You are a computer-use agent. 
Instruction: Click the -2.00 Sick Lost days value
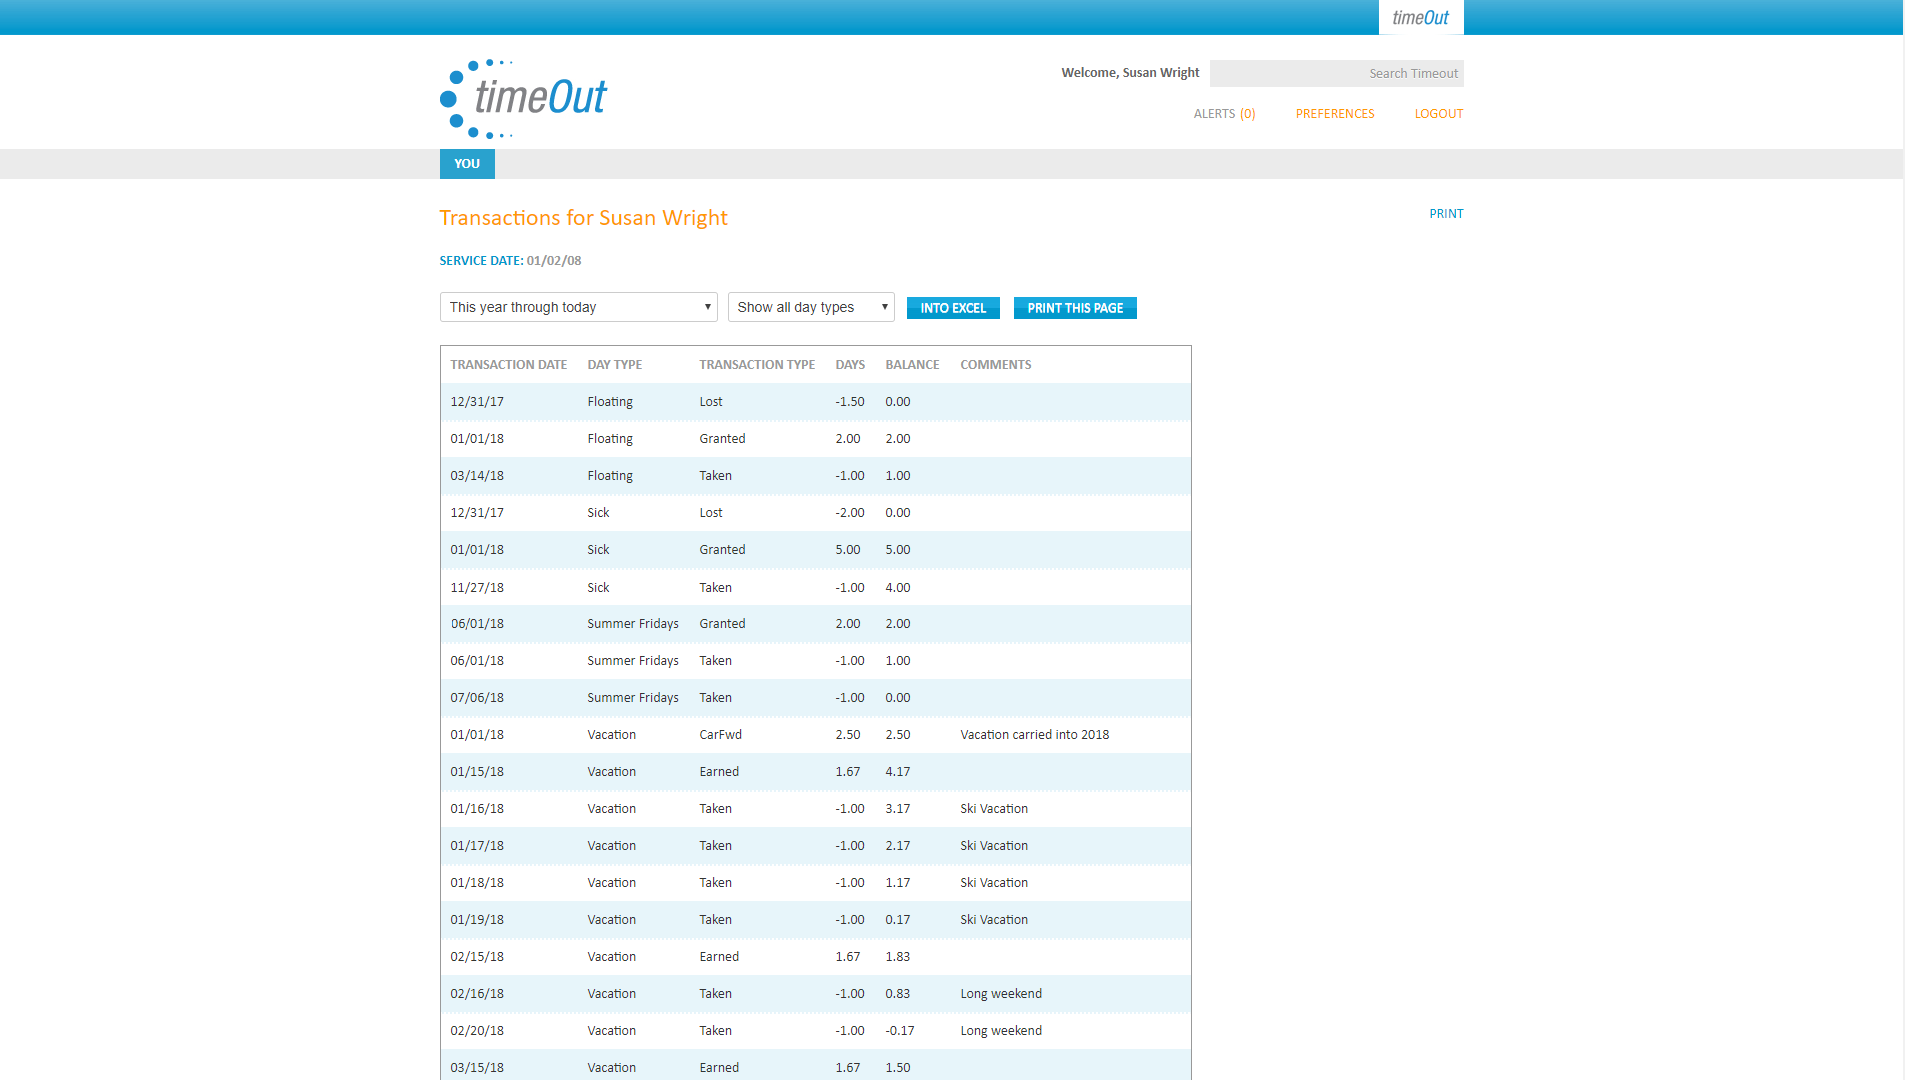(x=850, y=513)
